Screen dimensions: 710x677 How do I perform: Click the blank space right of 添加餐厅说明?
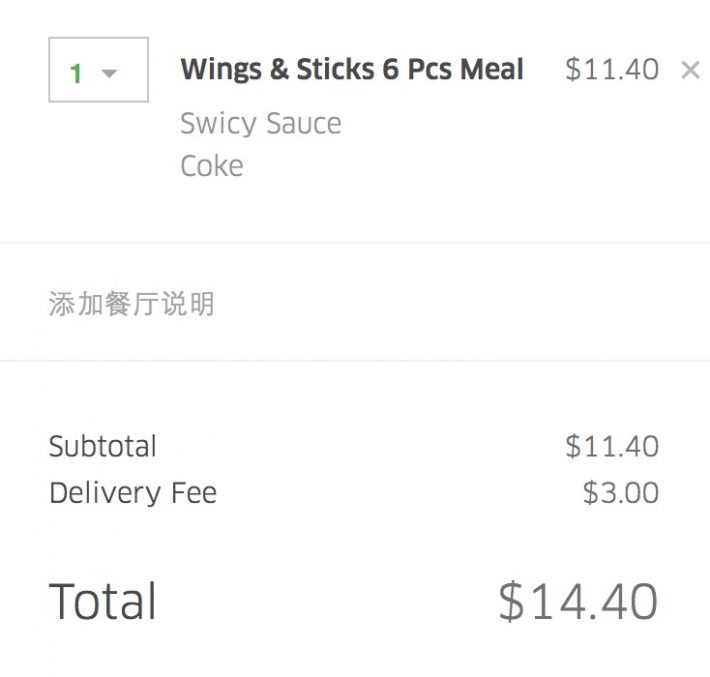pos(450,303)
